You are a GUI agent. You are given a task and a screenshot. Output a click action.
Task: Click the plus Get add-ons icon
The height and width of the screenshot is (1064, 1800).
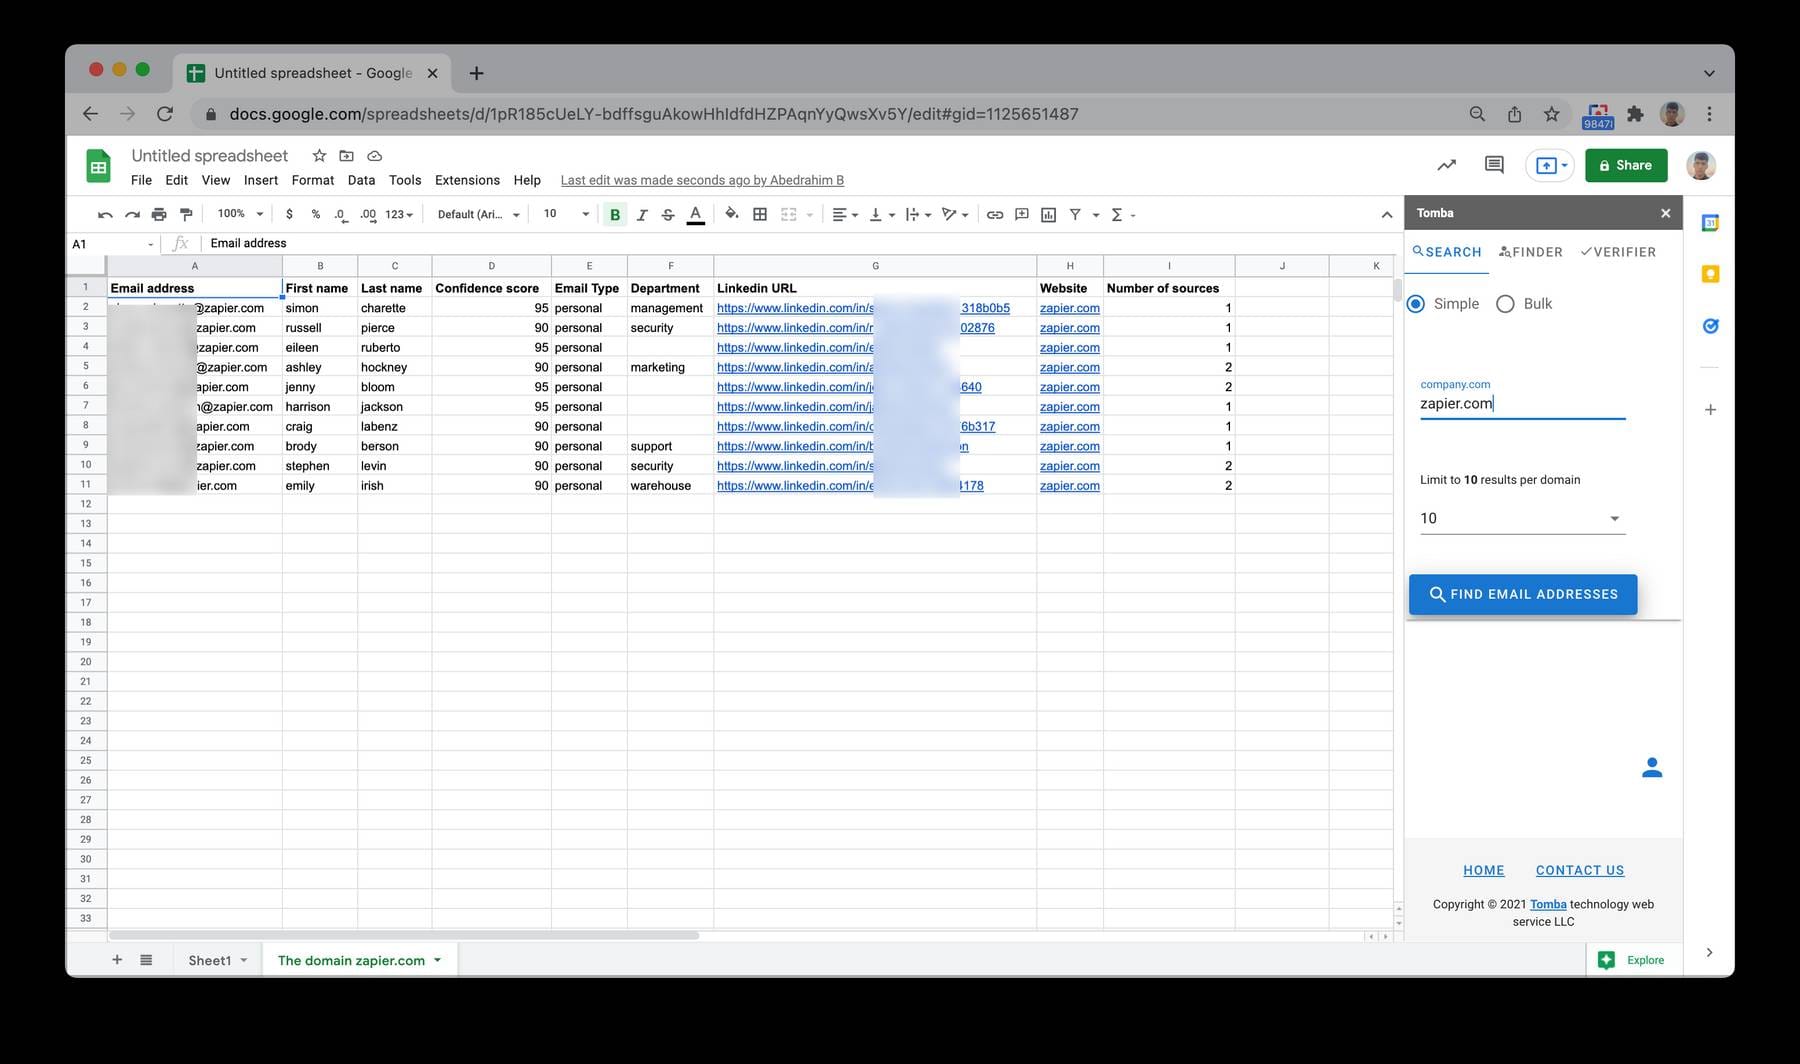pyautogui.click(x=1710, y=410)
